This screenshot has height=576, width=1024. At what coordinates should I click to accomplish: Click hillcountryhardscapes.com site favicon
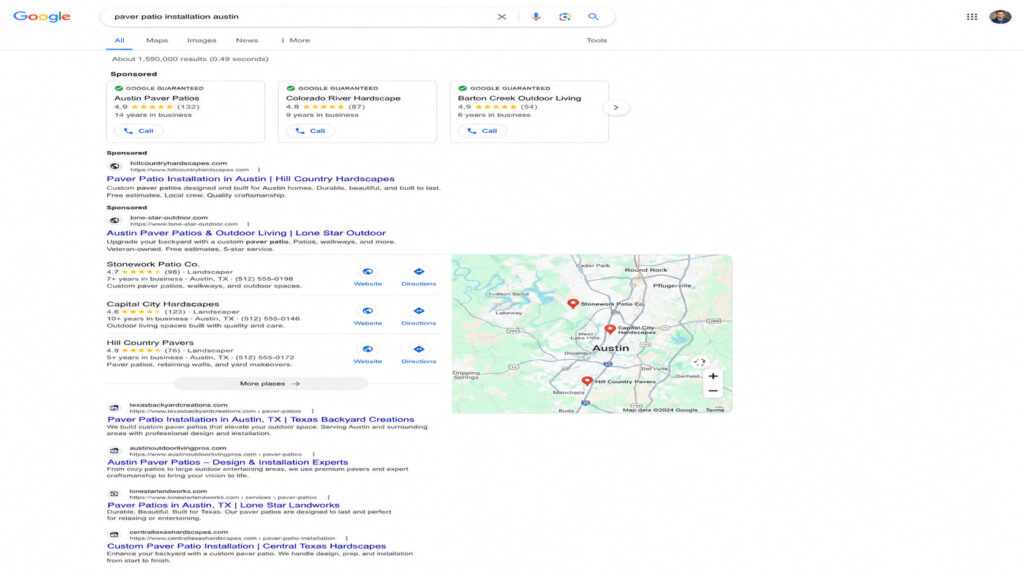pos(114,167)
